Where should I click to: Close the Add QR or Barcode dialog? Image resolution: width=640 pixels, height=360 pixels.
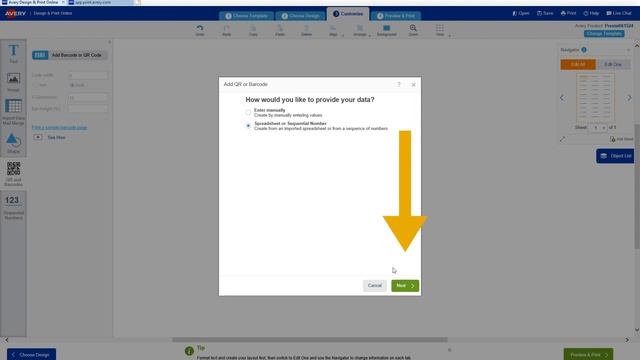tap(413, 84)
